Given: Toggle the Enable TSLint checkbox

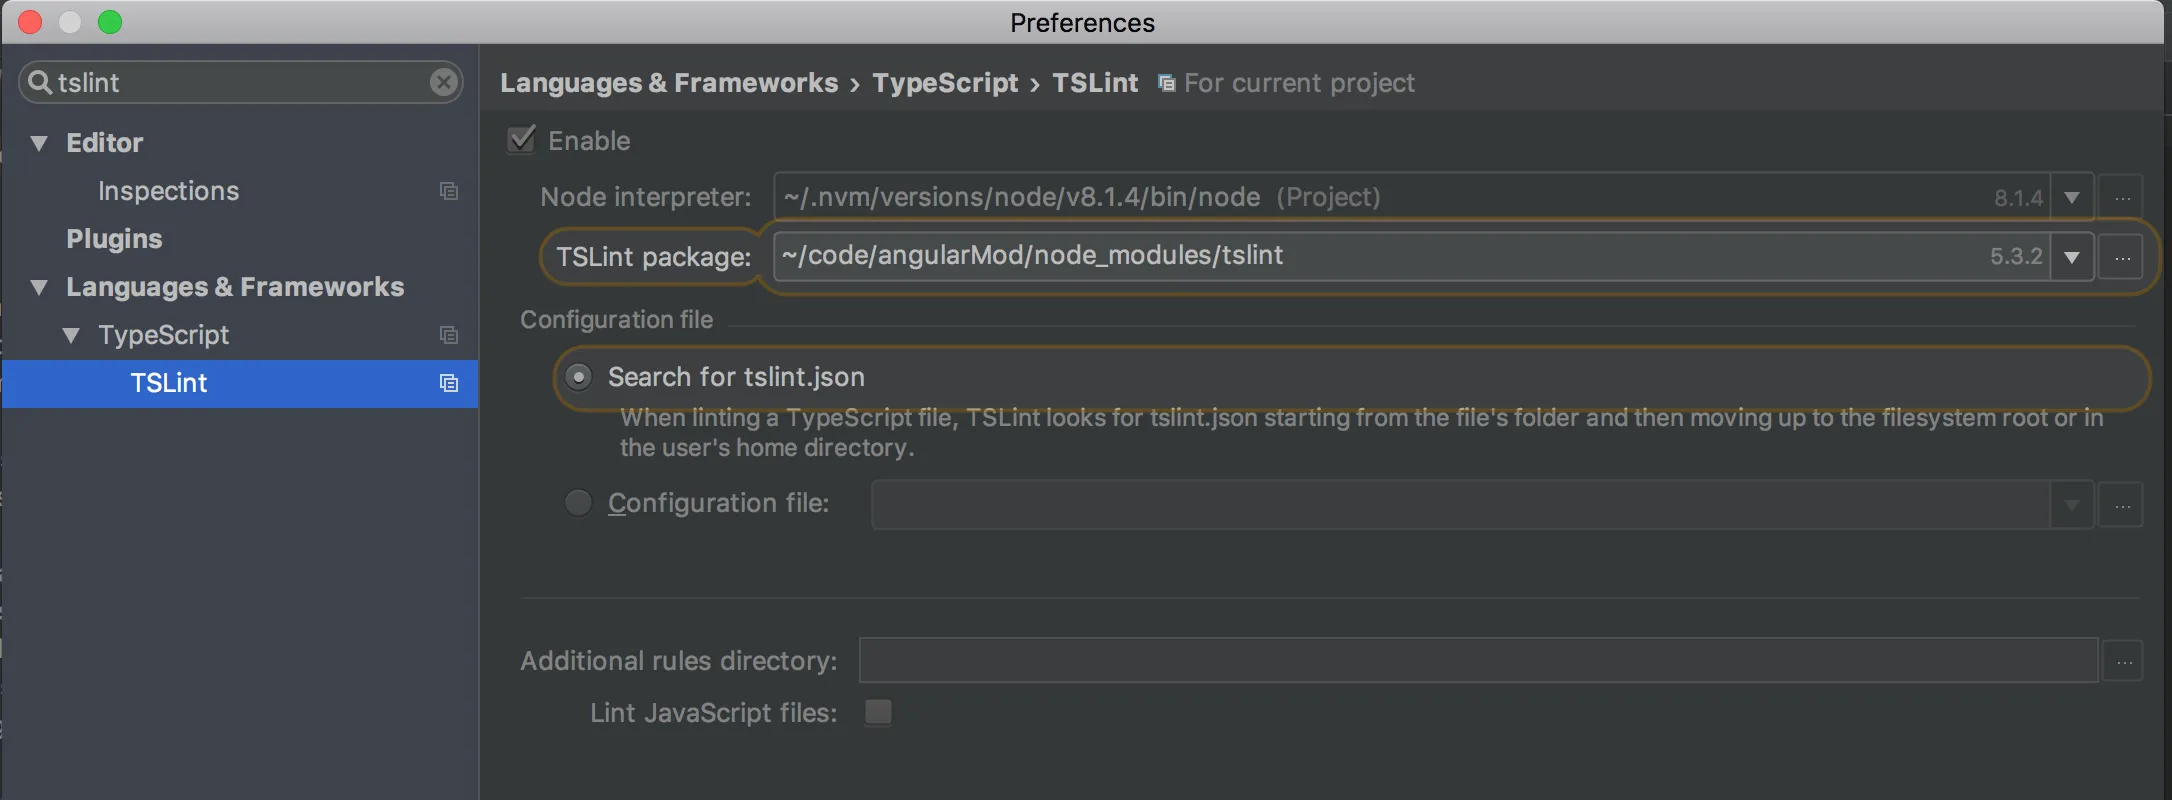Looking at the screenshot, I should click(x=522, y=140).
